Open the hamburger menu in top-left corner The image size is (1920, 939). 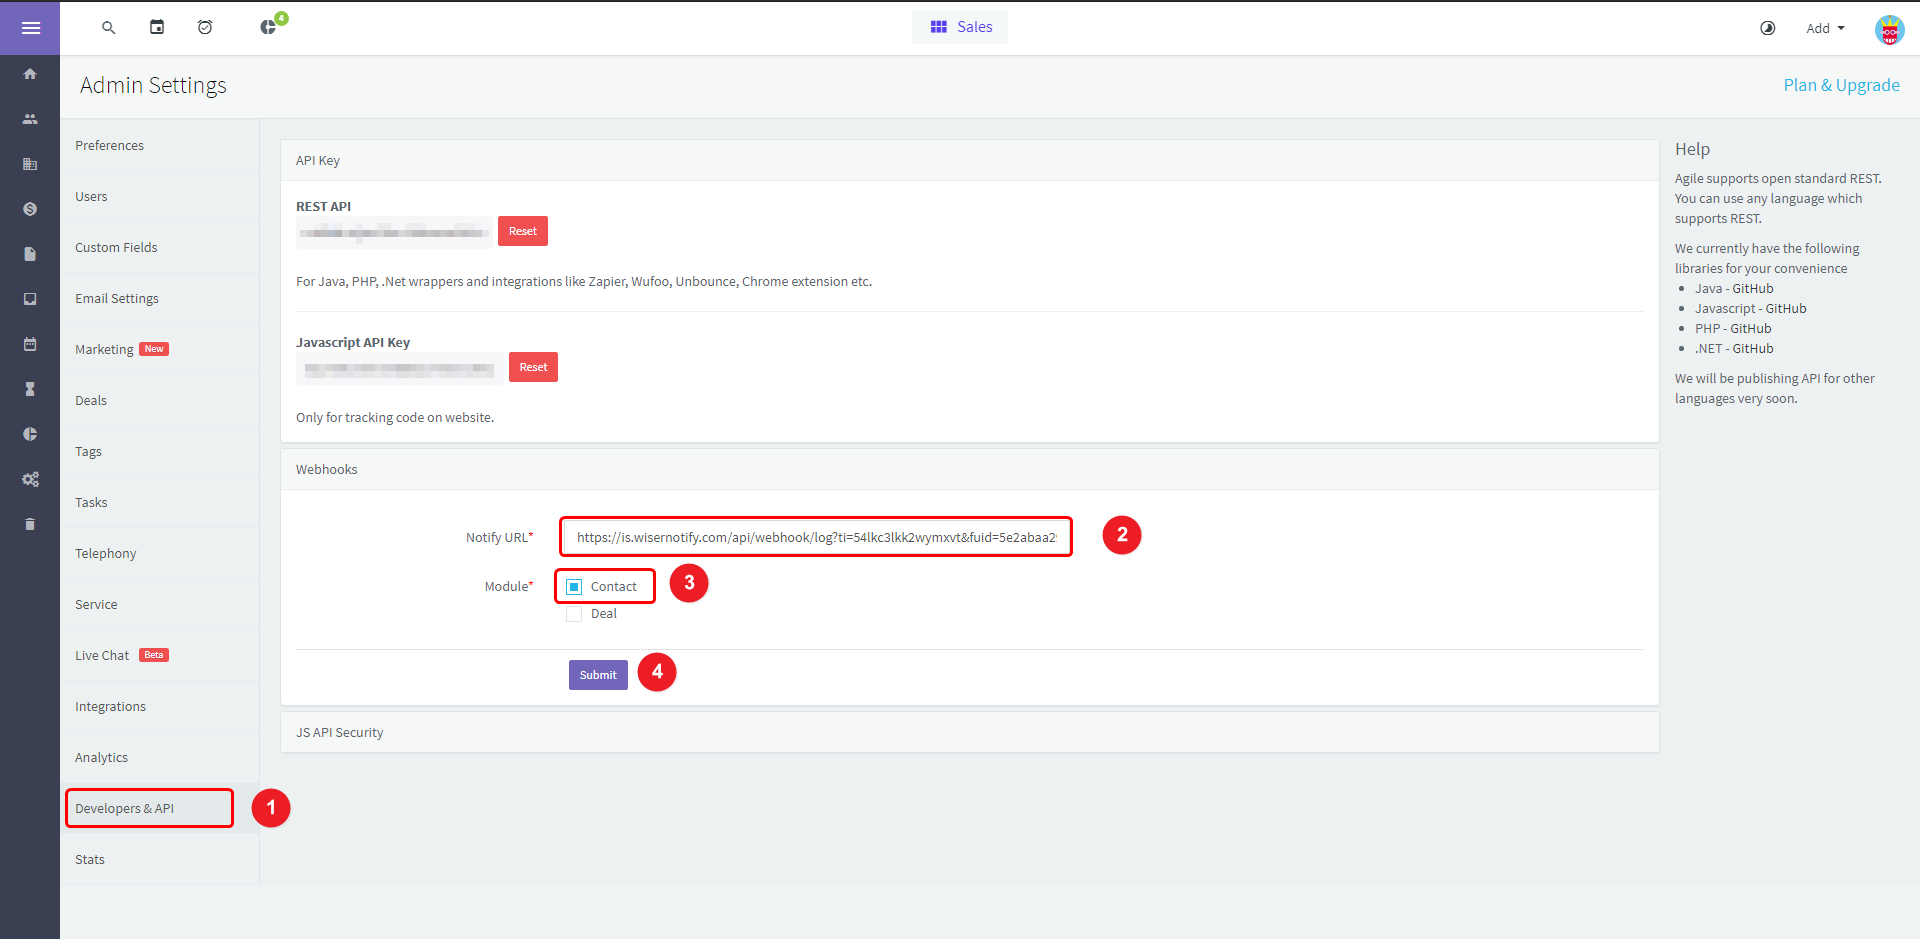(30, 28)
